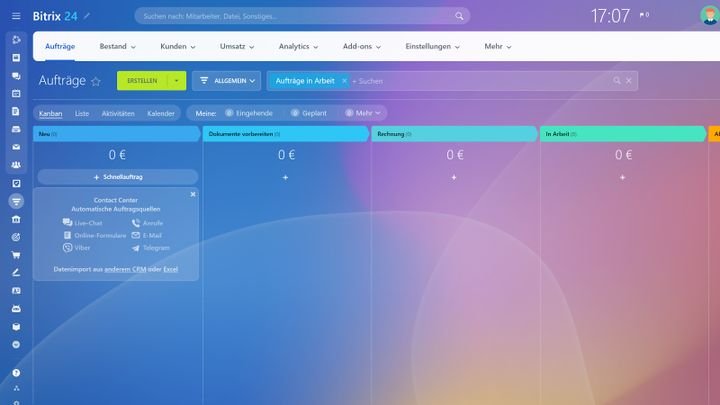720x405 pixels.
Task: Add order in Dokumente vorbereiten column
Action: pos(285,177)
